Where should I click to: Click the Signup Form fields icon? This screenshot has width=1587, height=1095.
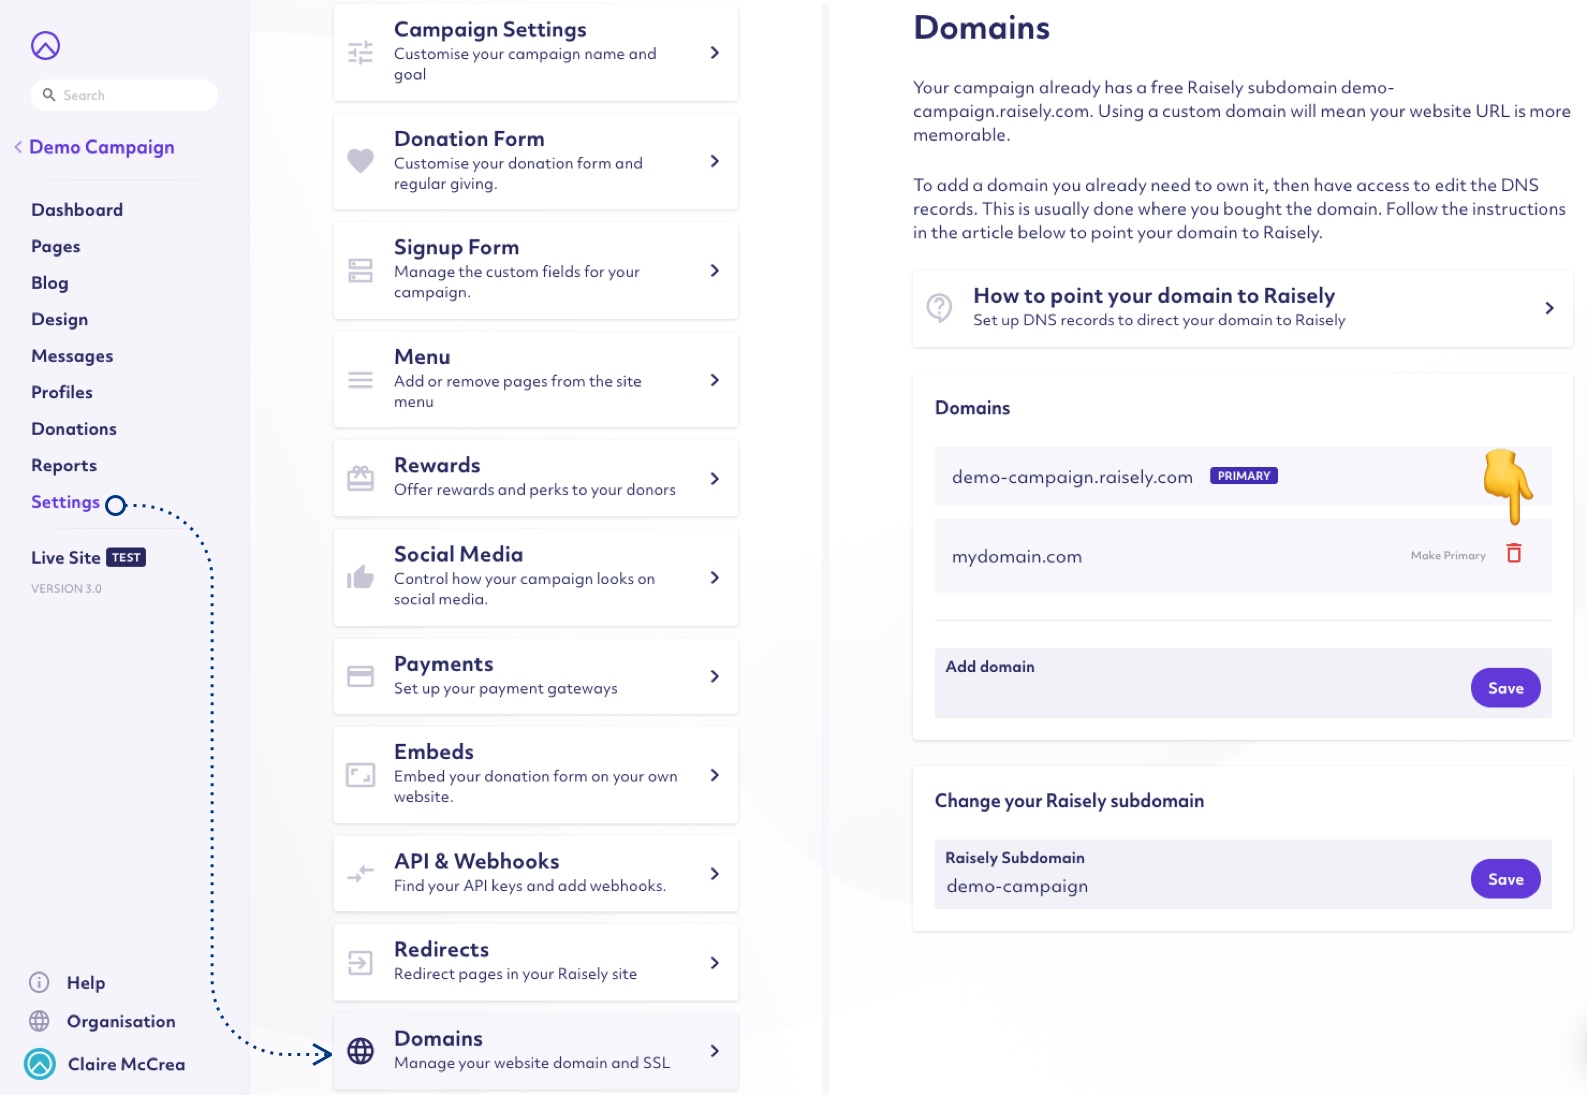pos(360,270)
